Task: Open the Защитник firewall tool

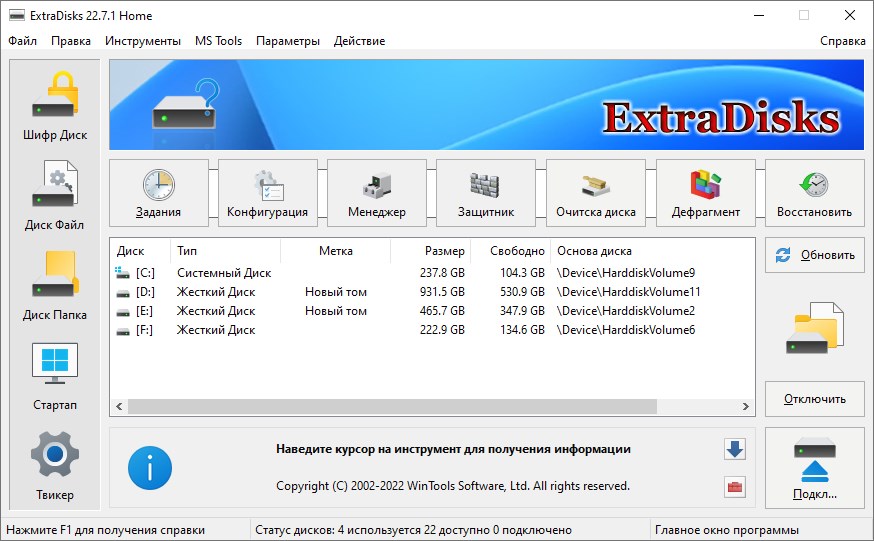Action: pos(486,193)
